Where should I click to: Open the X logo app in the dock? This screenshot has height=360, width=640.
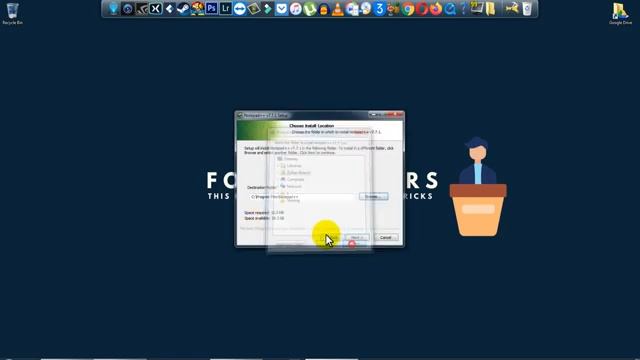tap(156, 9)
